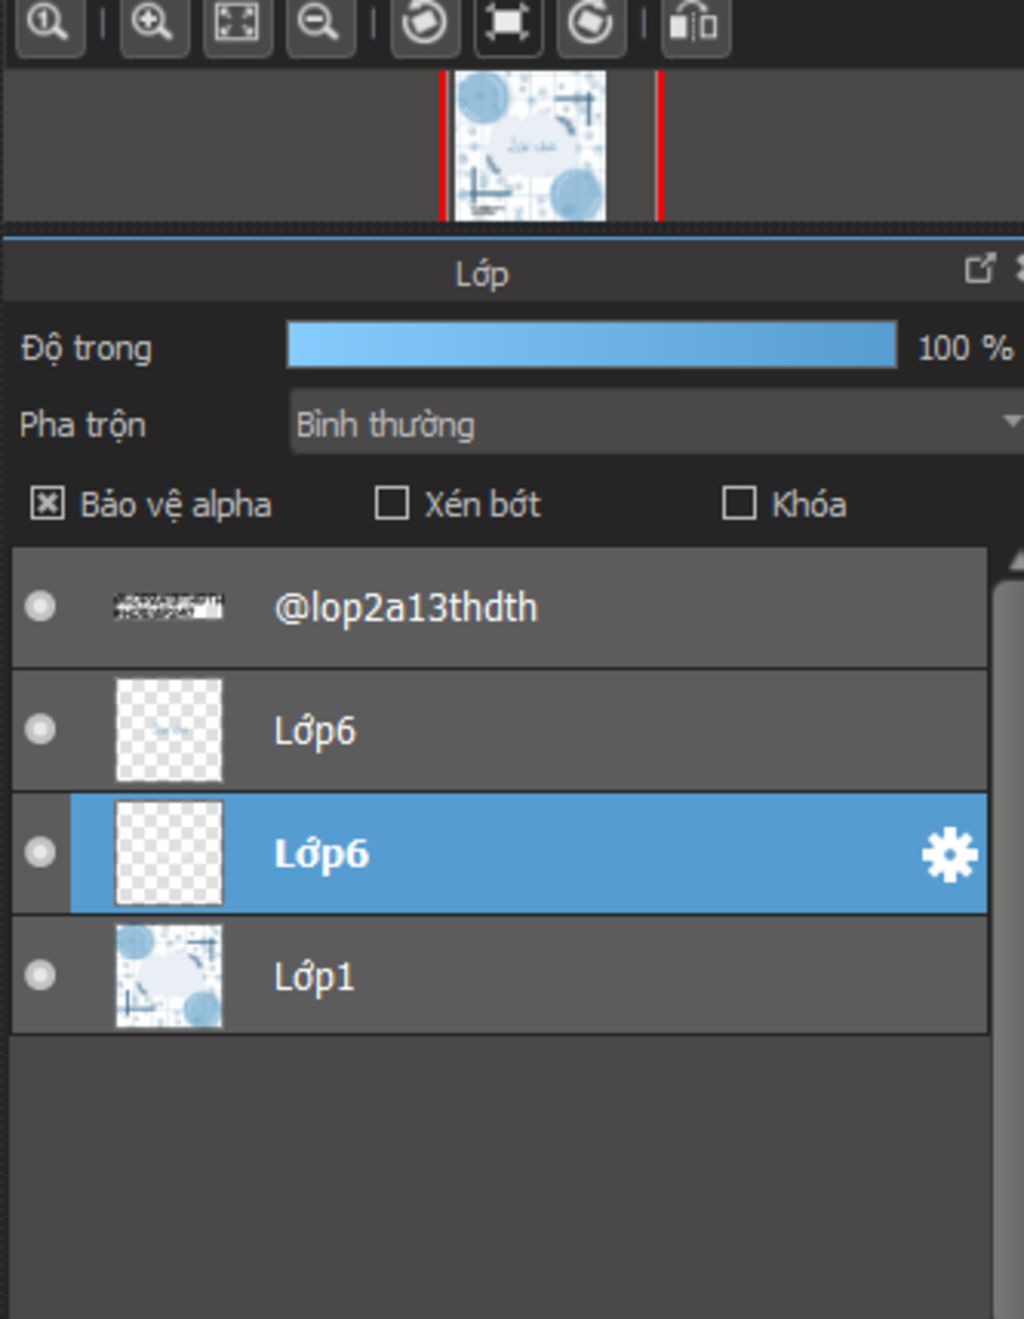Reset the canvas rotation

(x=508, y=22)
